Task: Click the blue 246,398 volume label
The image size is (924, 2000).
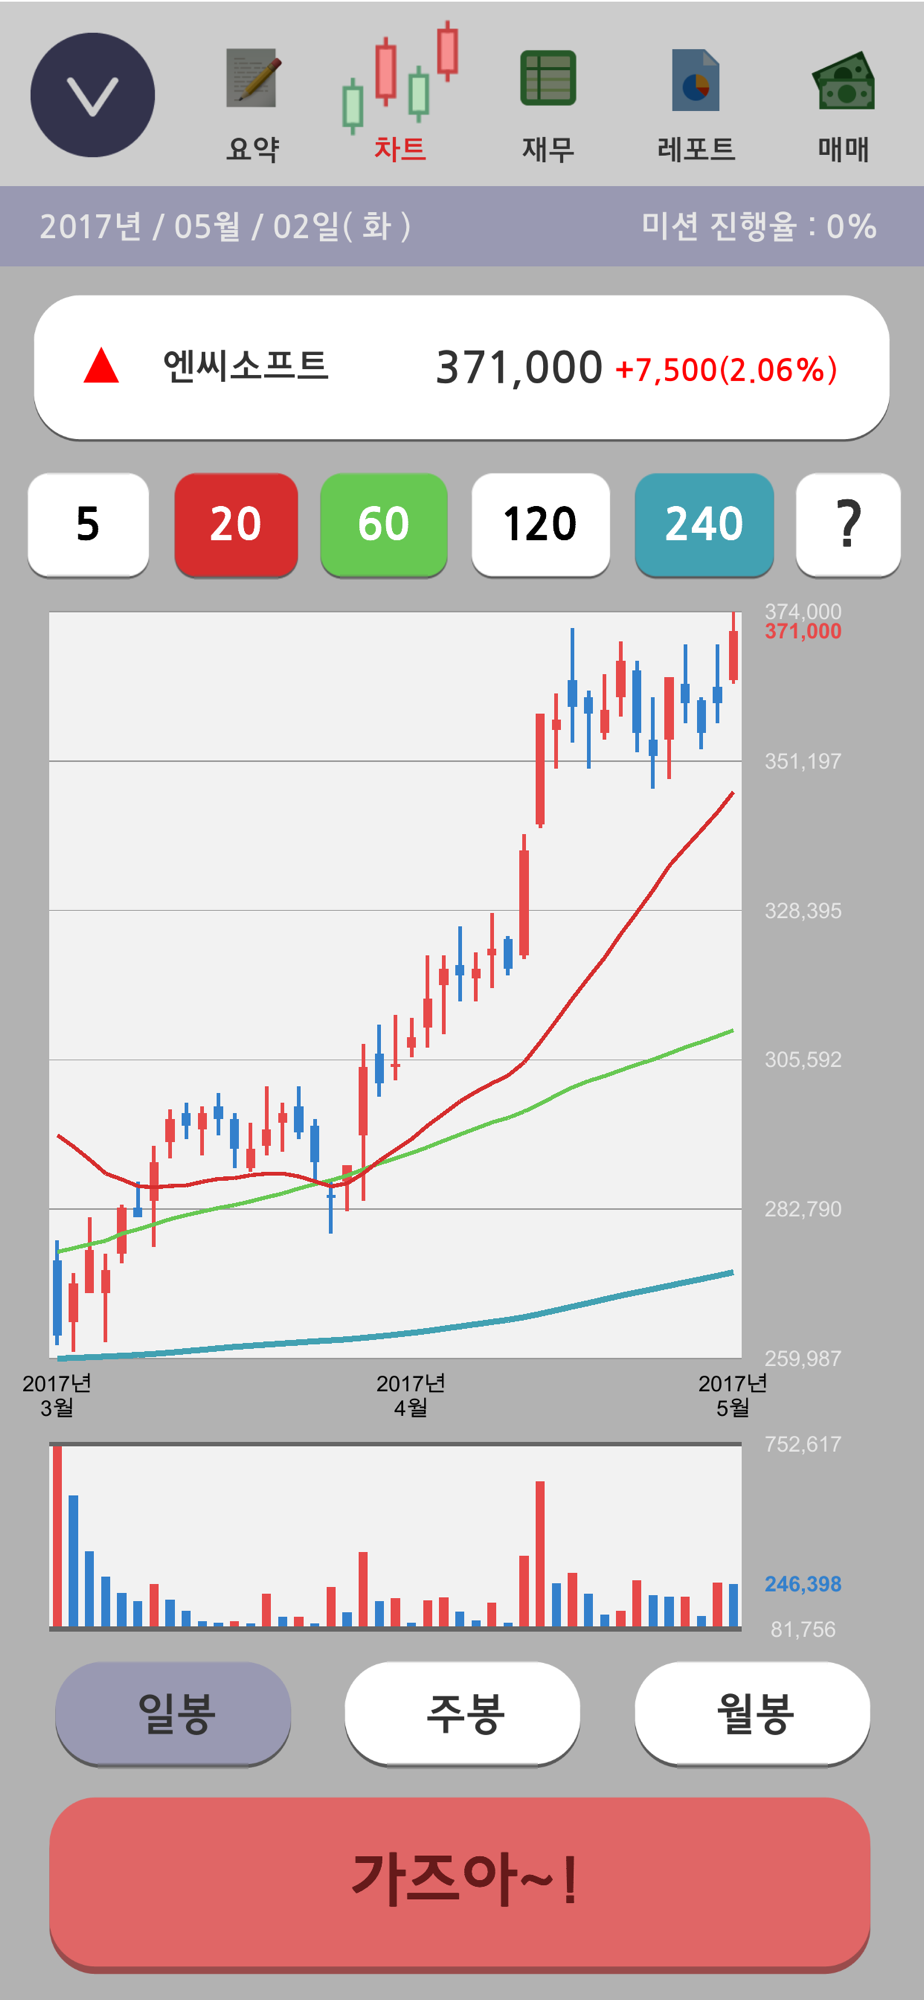Action: (803, 1584)
